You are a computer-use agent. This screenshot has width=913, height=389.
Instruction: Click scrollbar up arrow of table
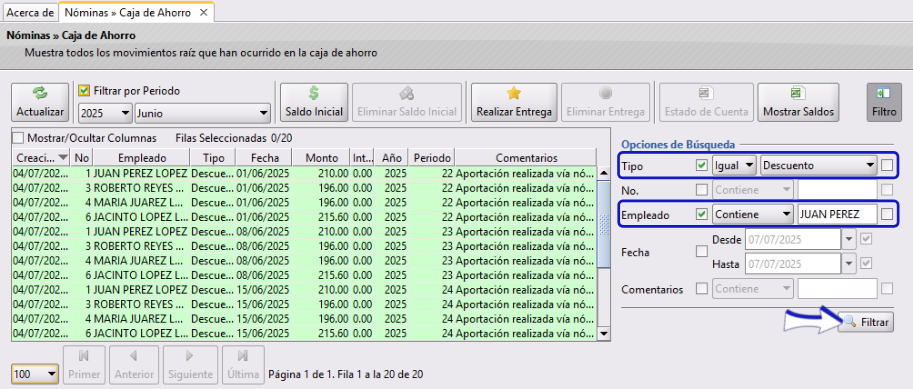604,172
